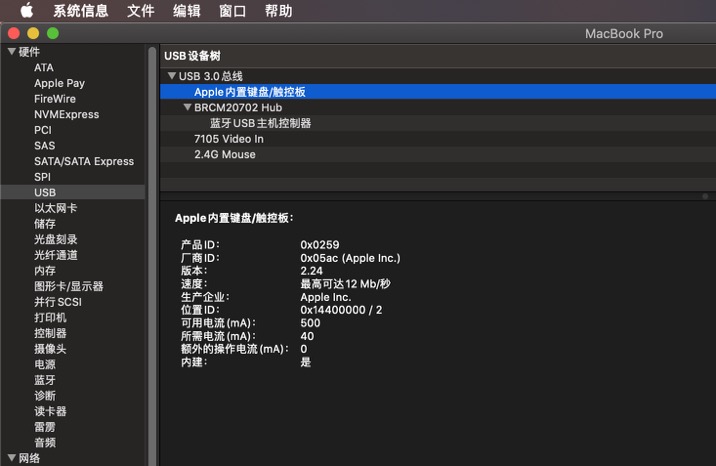Select 电源 in the sidebar

point(45,364)
